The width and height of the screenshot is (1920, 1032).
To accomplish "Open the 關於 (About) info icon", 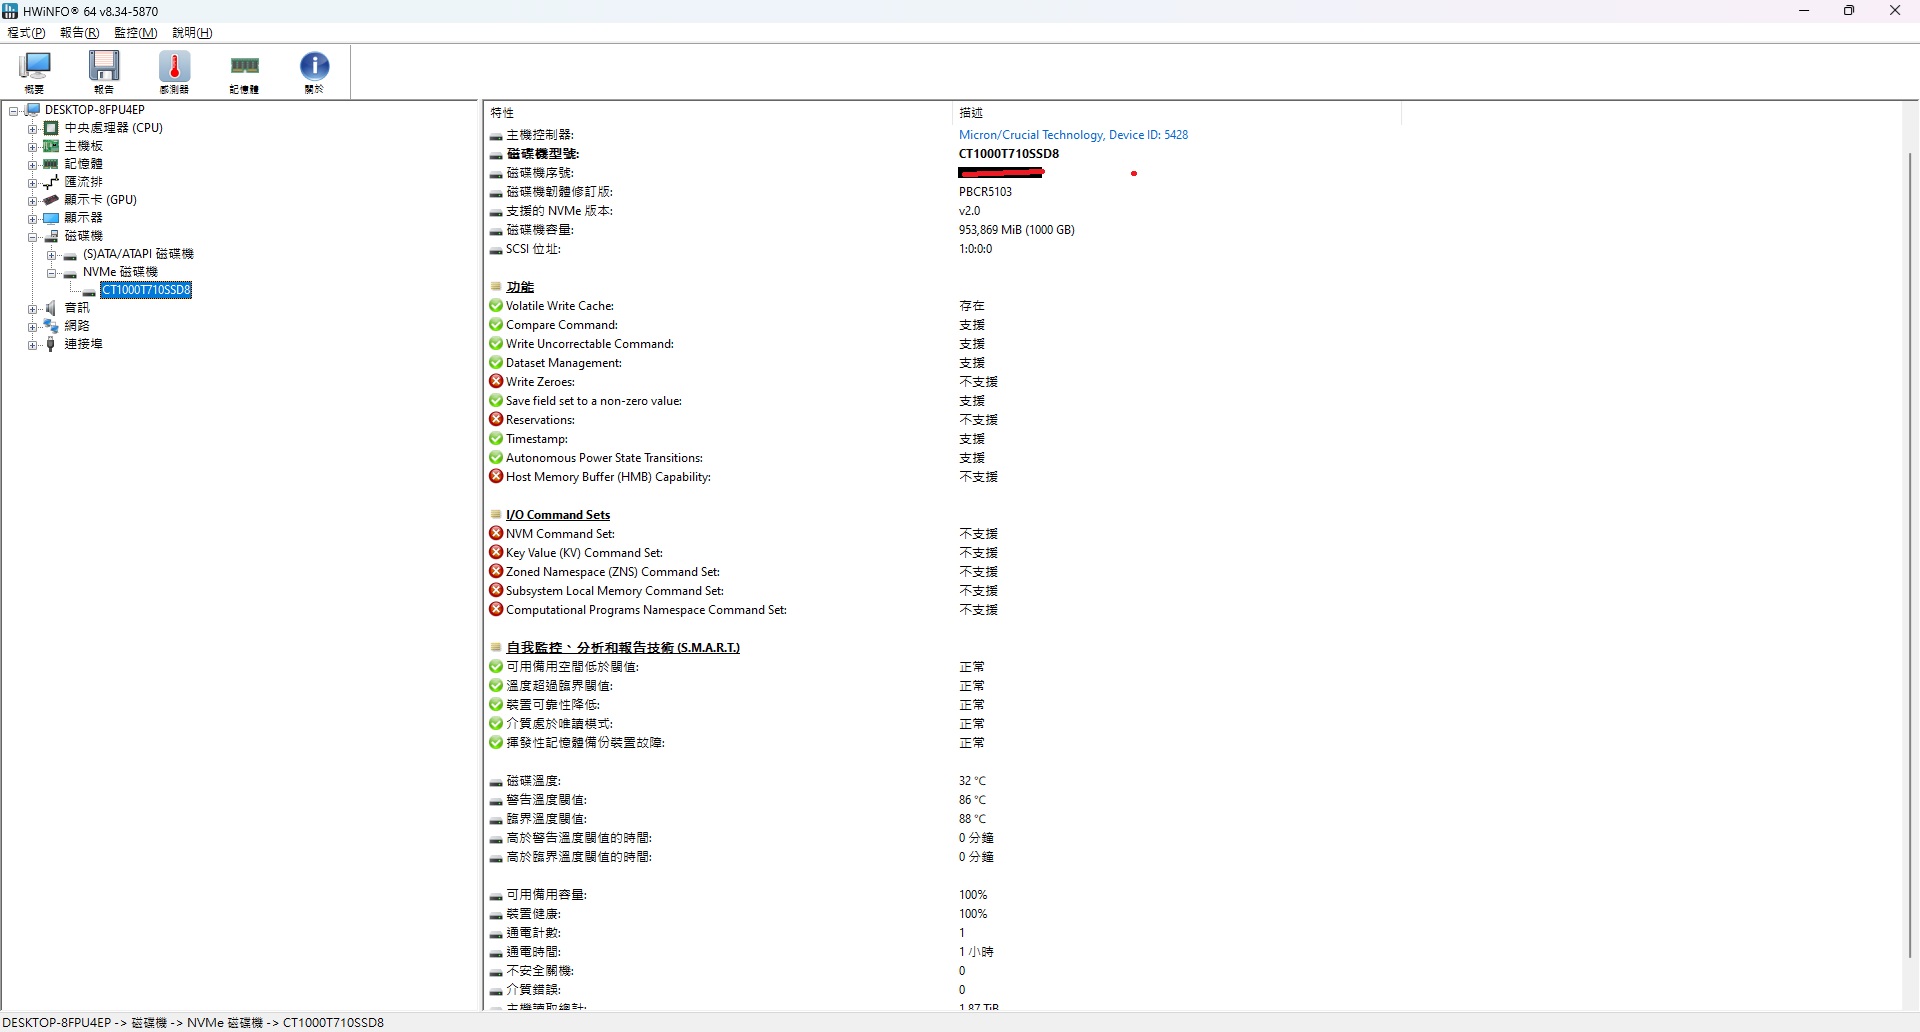I will click(x=314, y=70).
